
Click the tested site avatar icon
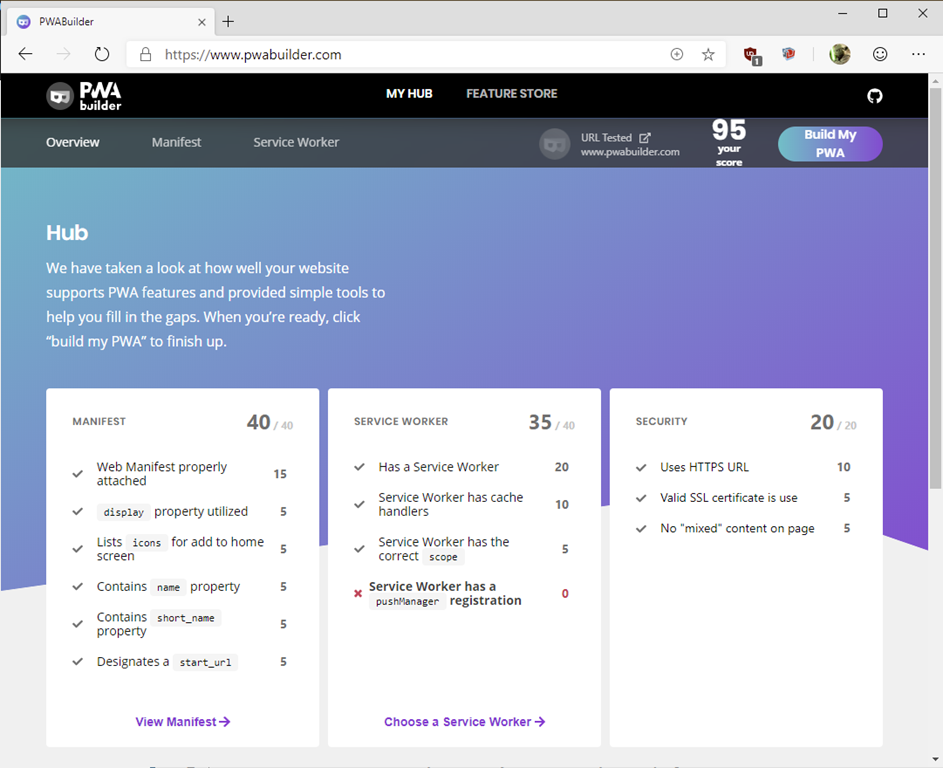tap(554, 144)
